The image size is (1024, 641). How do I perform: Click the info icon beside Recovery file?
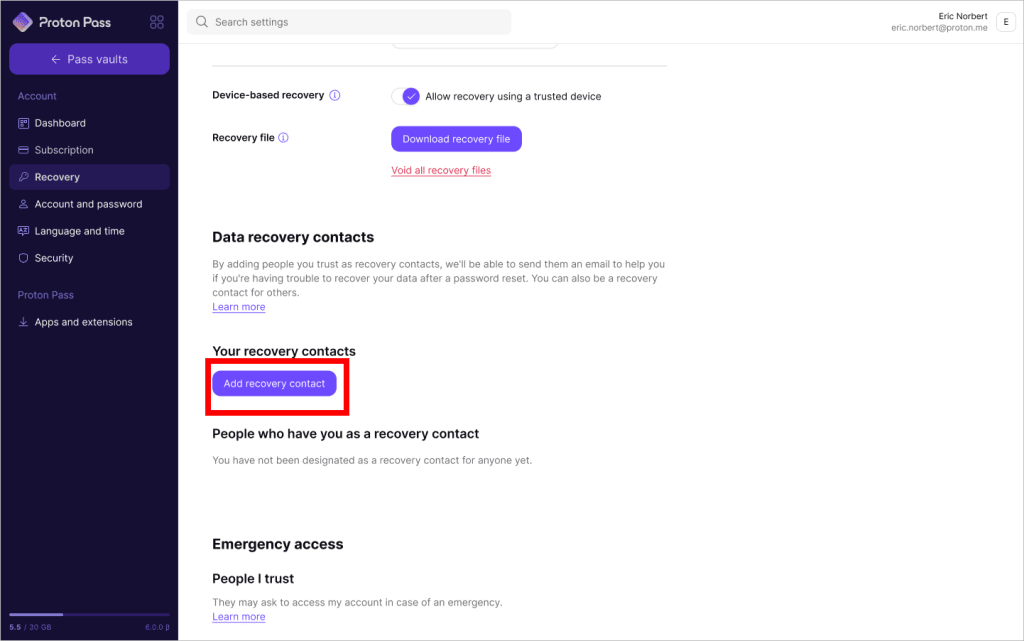click(x=283, y=138)
